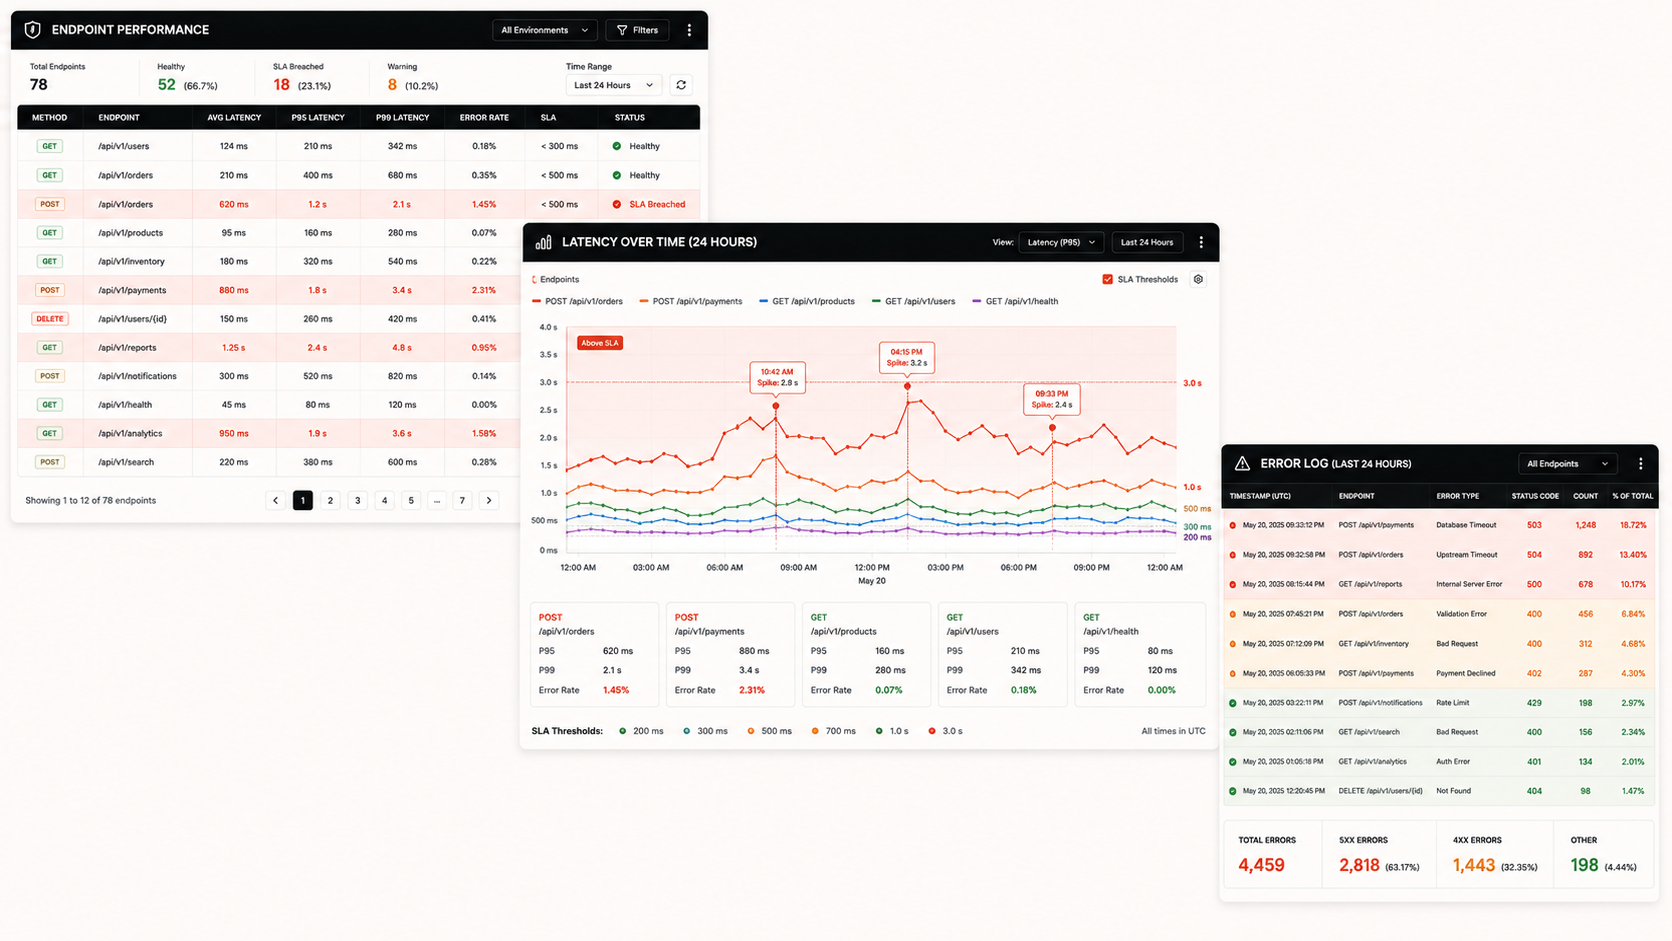The width and height of the screenshot is (1672, 941).
Task: Toggle the GET /api/v1/users legend series
Action: pos(914,301)
